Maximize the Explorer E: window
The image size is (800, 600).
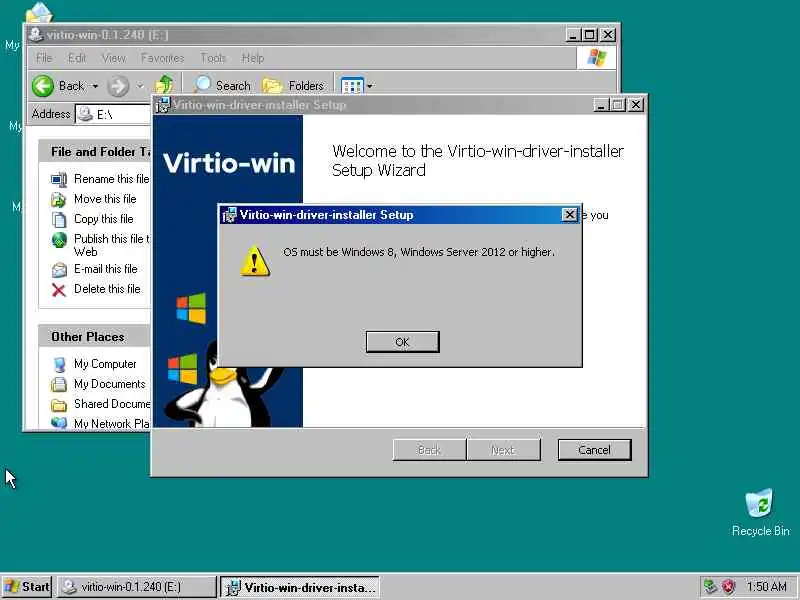point(590,35)
